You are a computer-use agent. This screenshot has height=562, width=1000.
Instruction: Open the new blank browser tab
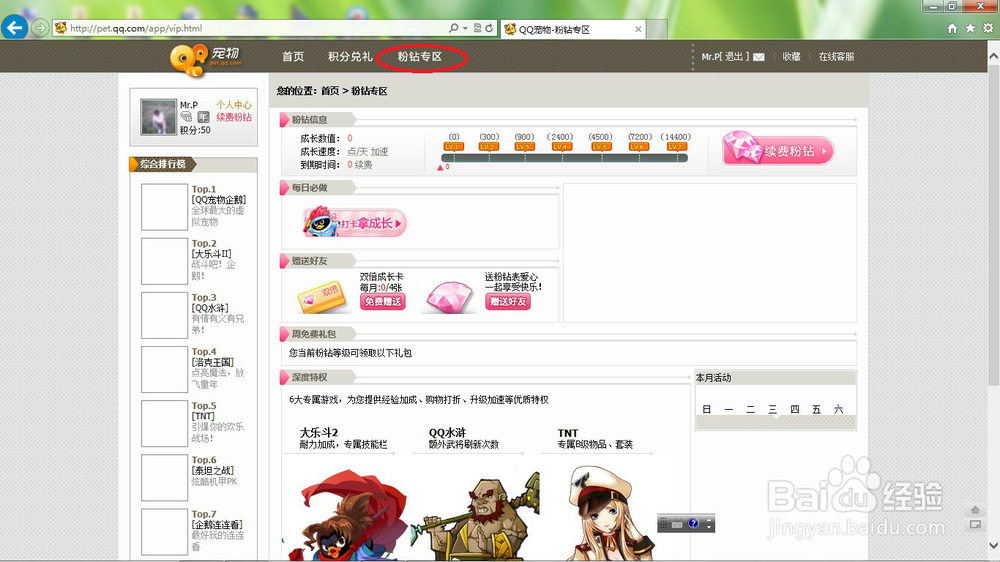point(657,29)
